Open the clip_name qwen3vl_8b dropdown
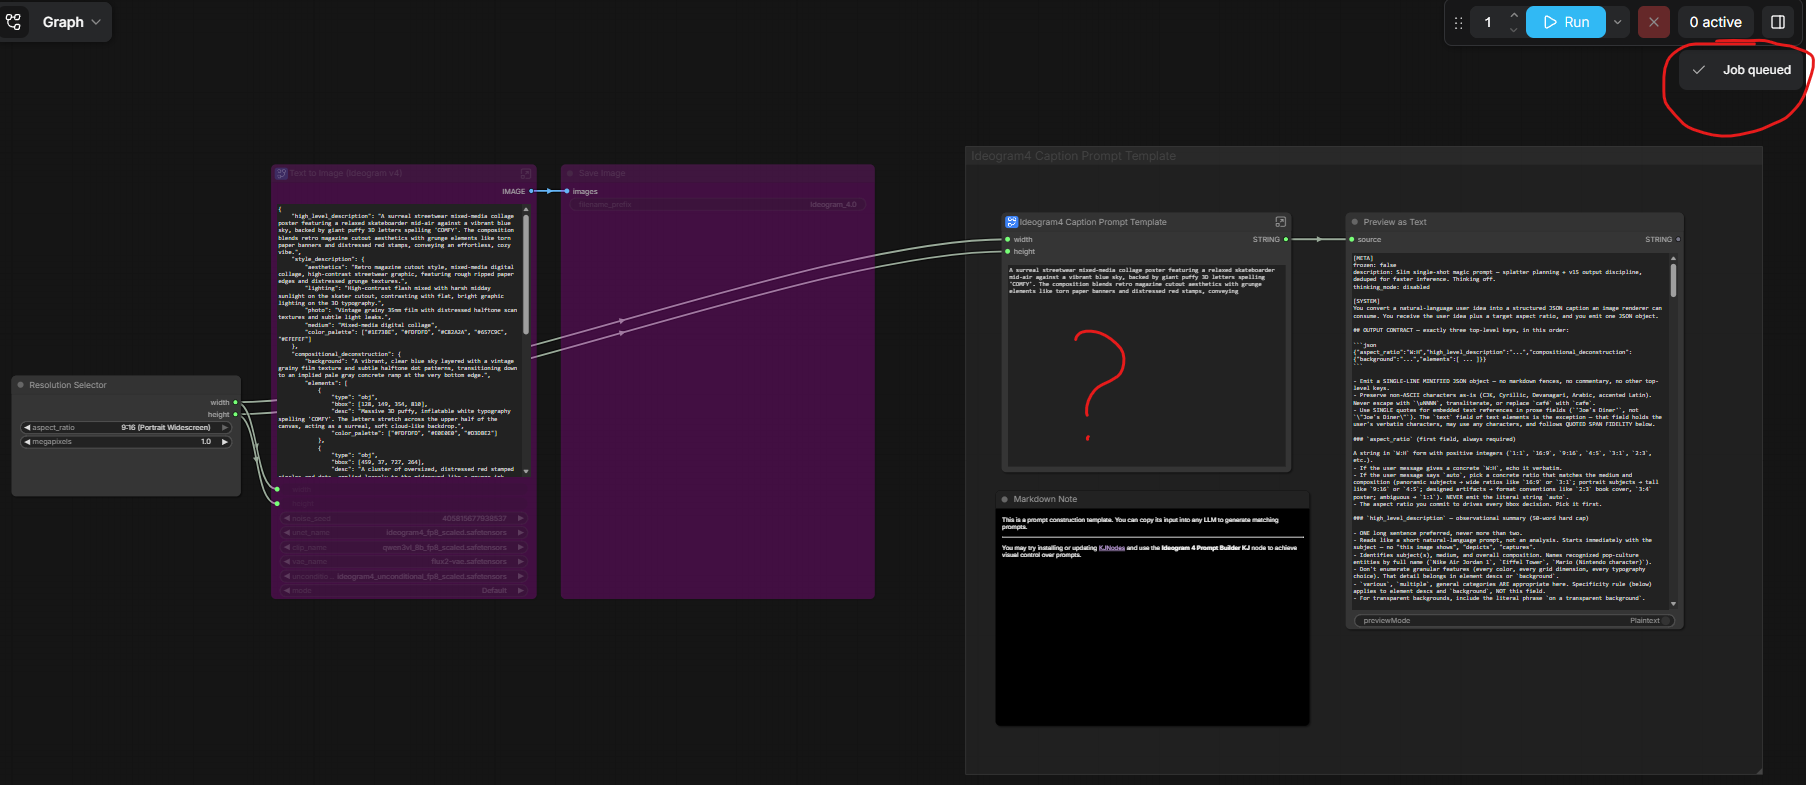1816x785 pixels. (x=404, y=547)
